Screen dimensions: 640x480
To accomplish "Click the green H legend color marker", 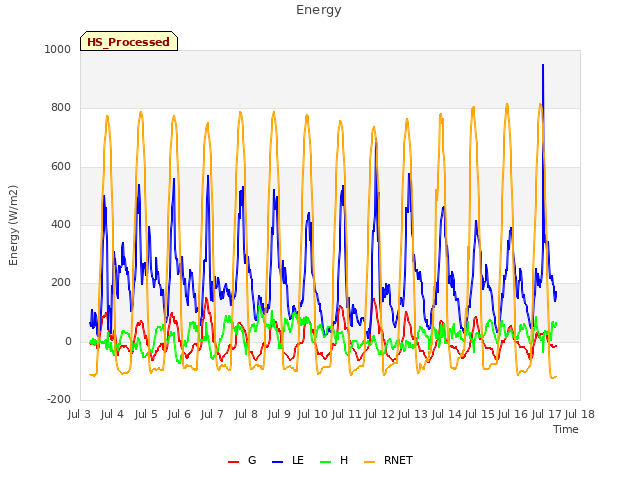I will pyautogui.click(x=325, y=462).
